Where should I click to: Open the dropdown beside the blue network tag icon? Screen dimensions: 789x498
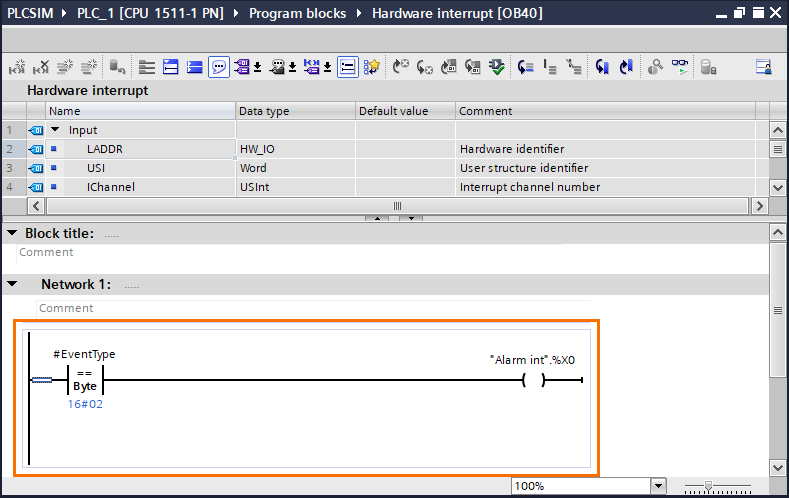[327, 67]
